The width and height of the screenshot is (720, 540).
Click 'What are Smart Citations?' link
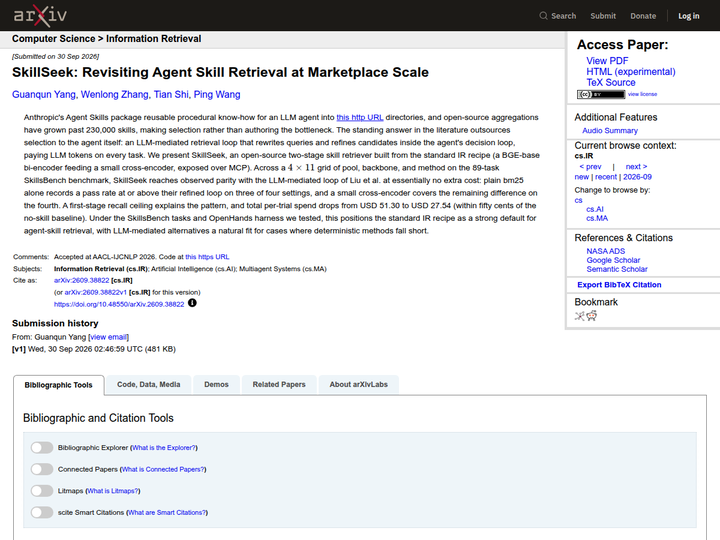coord(167,512)
